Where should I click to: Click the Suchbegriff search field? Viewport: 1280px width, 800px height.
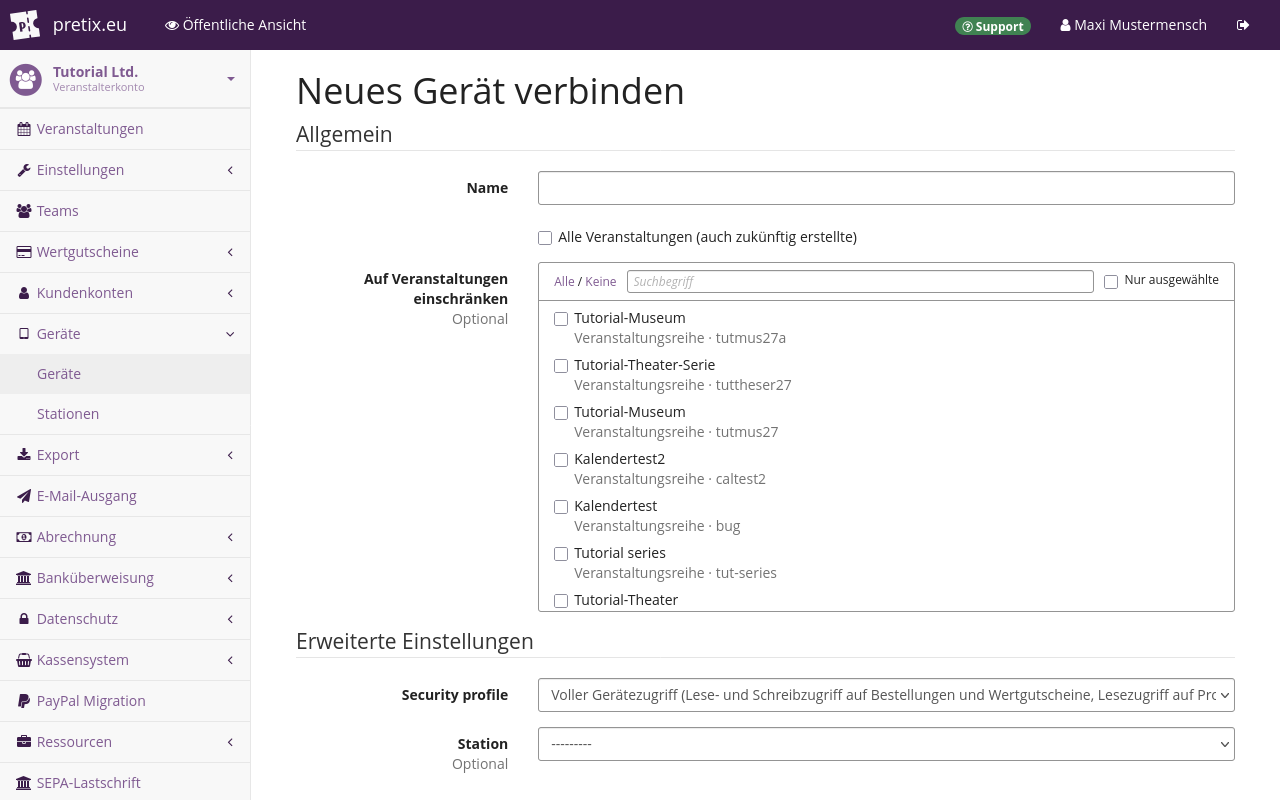860,282
